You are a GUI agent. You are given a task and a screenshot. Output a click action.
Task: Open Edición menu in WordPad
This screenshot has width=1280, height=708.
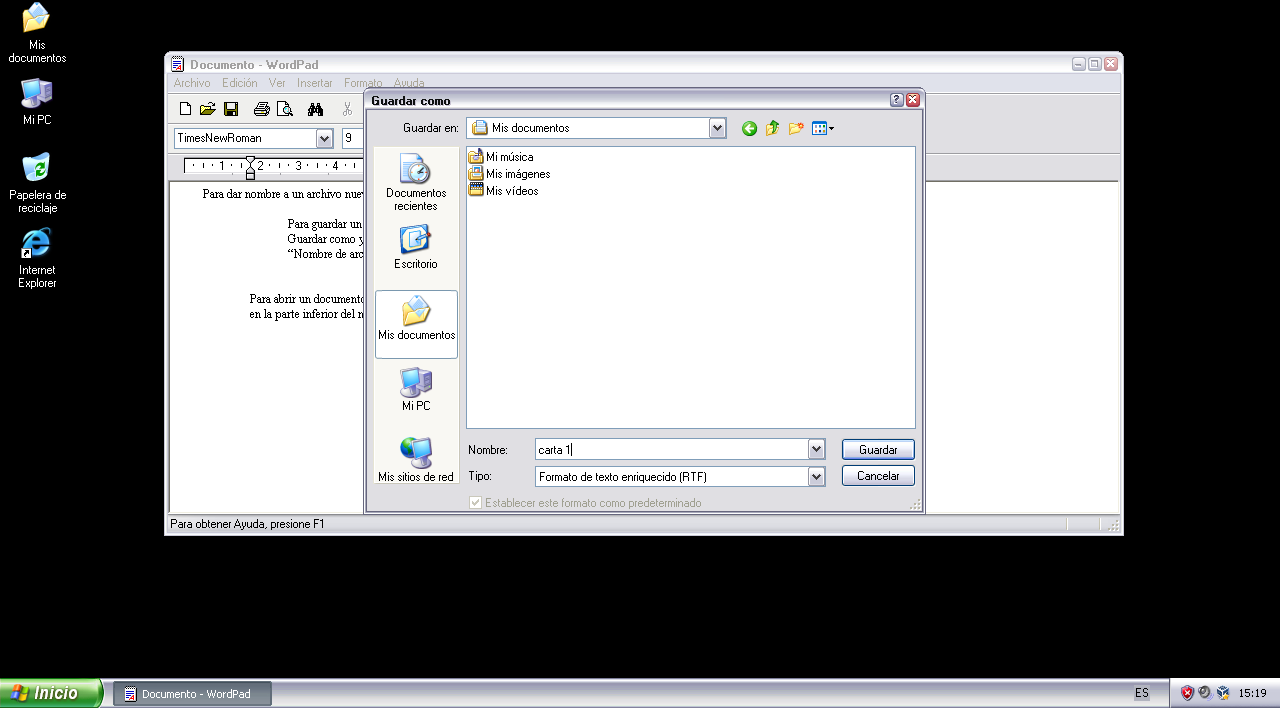tap(240, 83)
